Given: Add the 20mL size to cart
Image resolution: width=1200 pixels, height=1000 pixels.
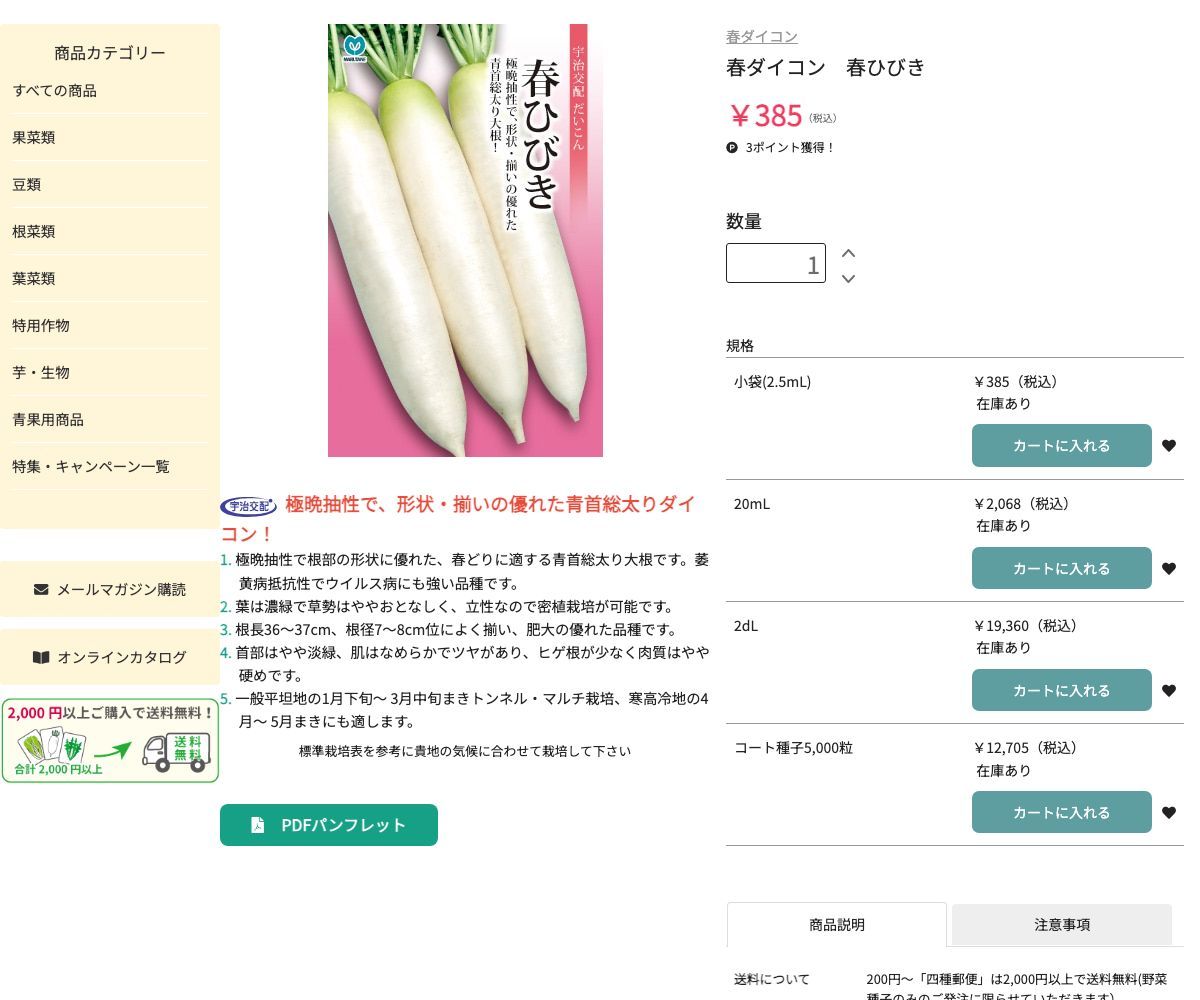Looking at the screenshot, I should point(1061,568).
